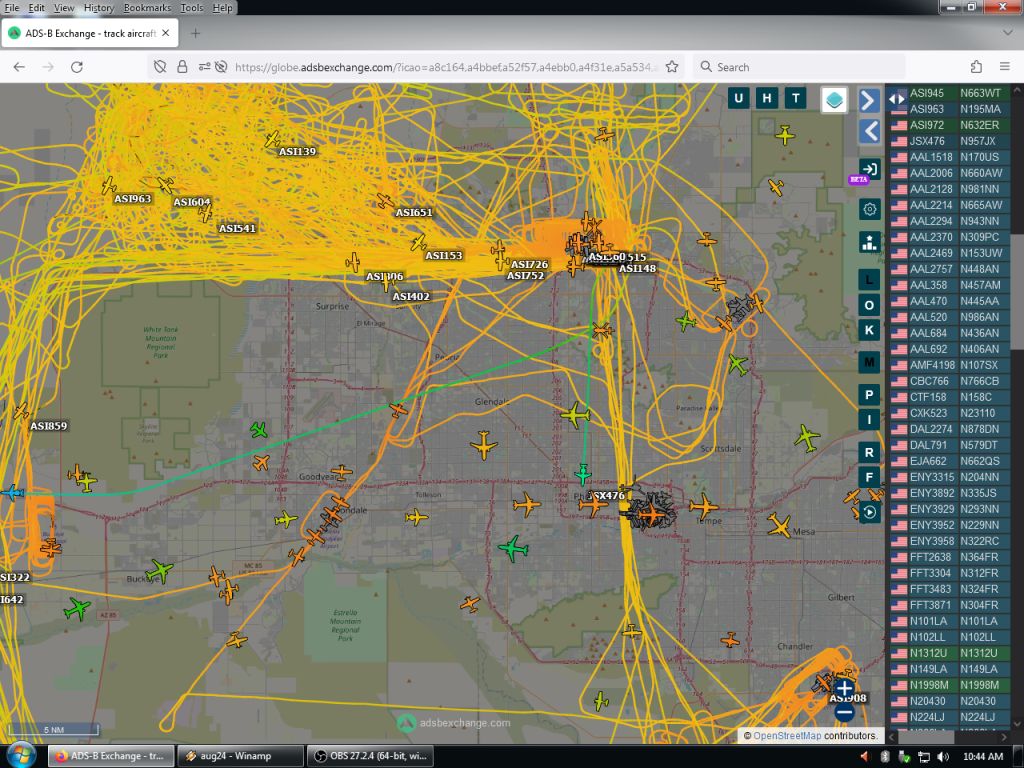This screenshot has width=1024, height=768.
Task: Click the replay circle icon
Action: [x=869, y=512]
